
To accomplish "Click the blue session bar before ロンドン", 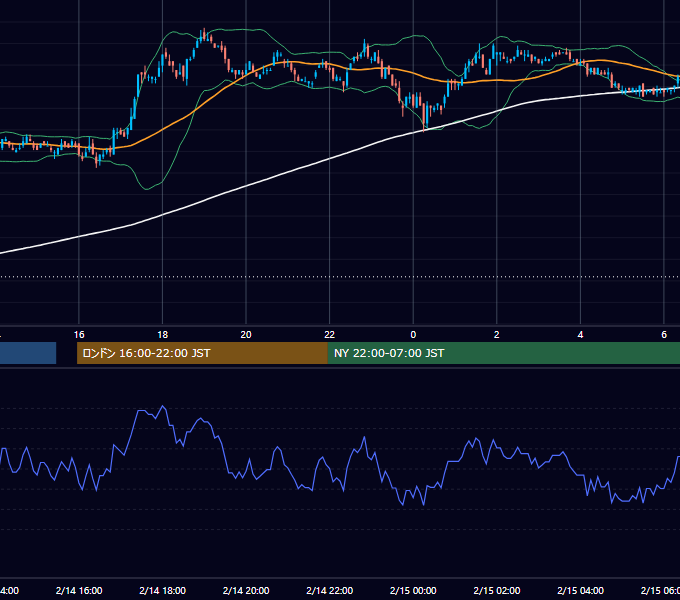I will [x=28, y=353].
